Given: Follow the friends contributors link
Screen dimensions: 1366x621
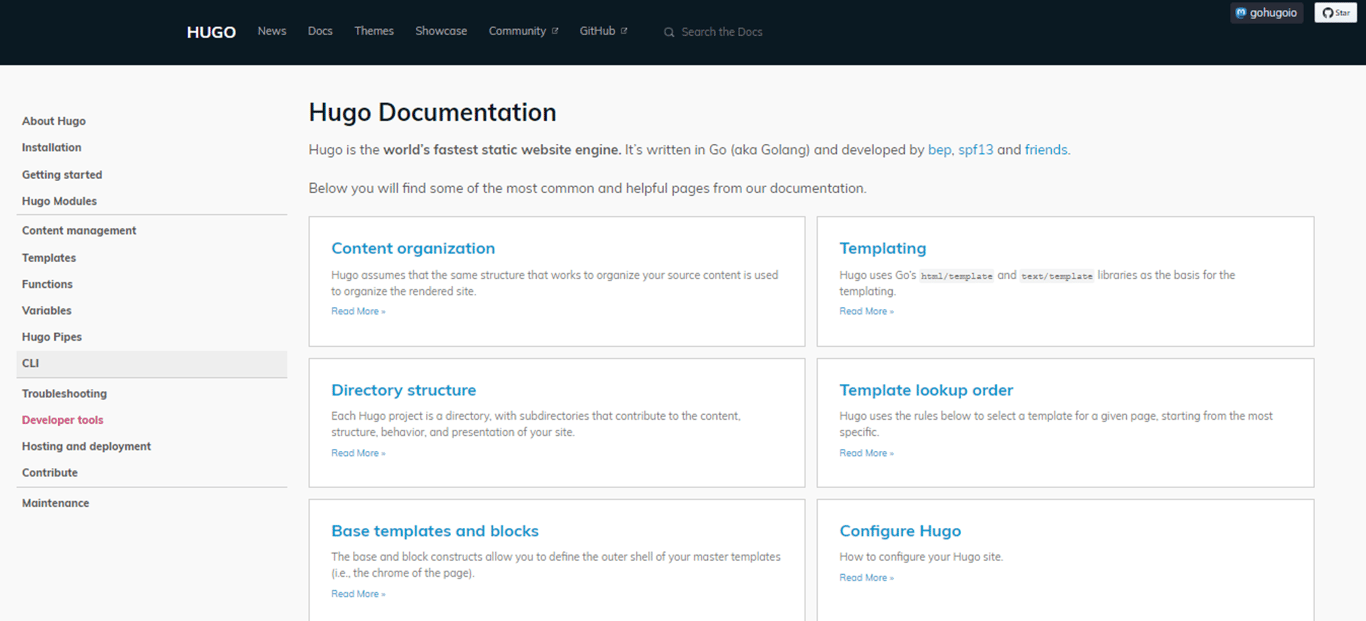Looking at the screenshot, I should pyautogui.click(x=1046, y=150).
